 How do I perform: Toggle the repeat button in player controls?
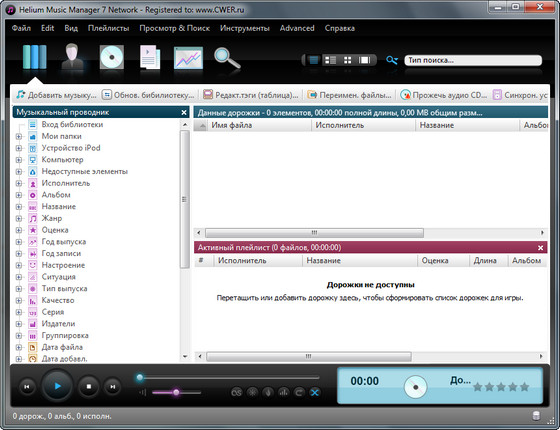pyautogui.click(x=299, y=392)
